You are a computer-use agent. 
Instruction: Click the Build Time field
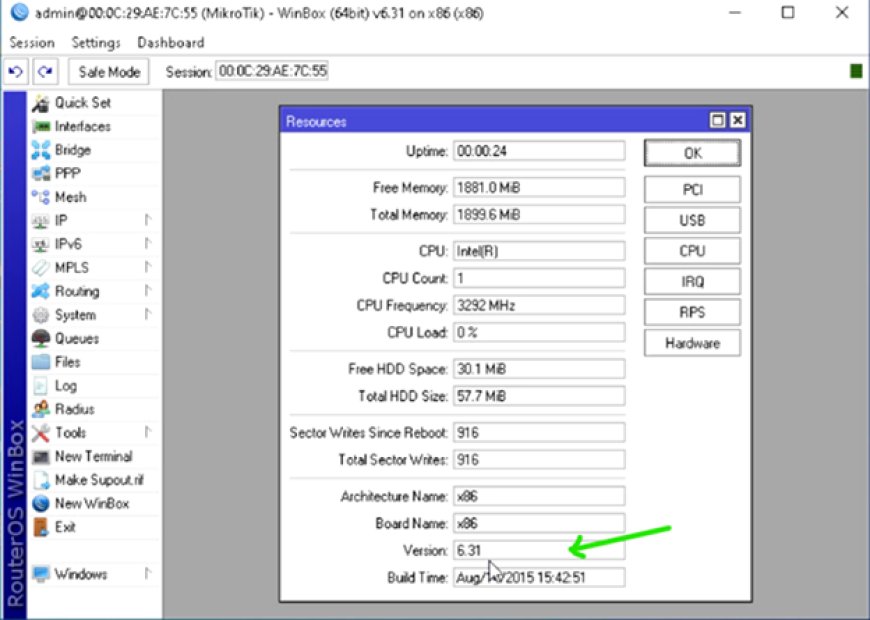[x=539, y=578]
